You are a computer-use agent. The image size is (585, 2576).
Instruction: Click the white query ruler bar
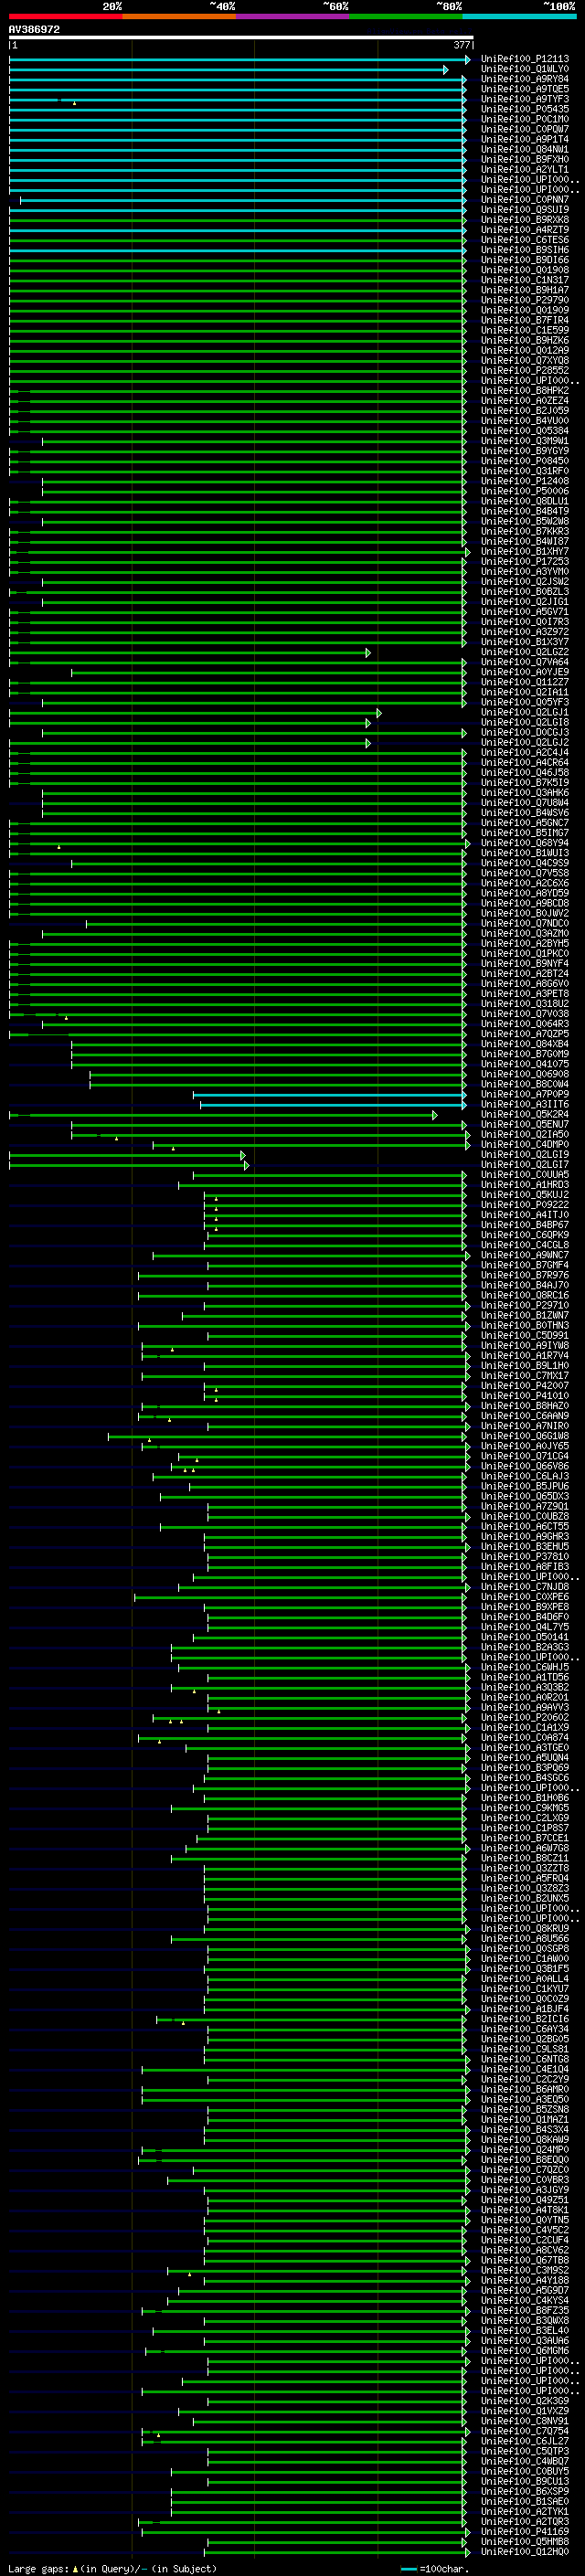(241, 38)
